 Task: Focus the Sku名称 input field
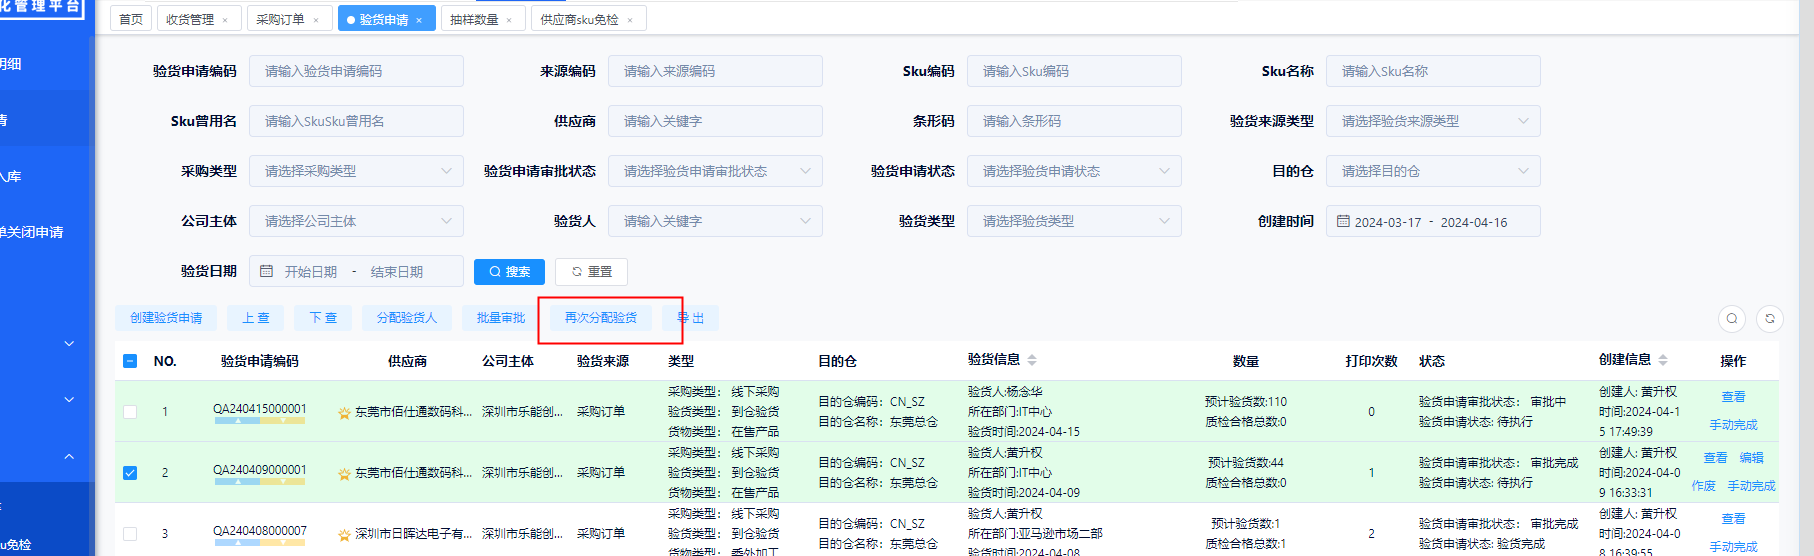click(1433, 71)
